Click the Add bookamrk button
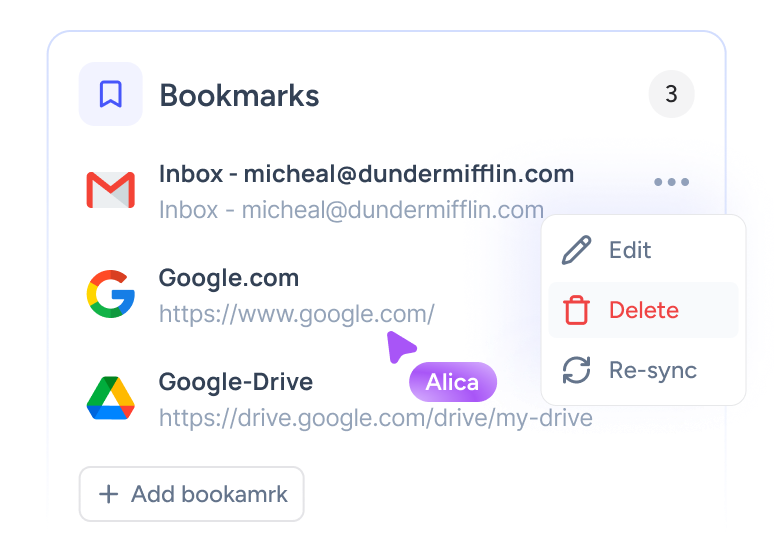 click(192, 494)
